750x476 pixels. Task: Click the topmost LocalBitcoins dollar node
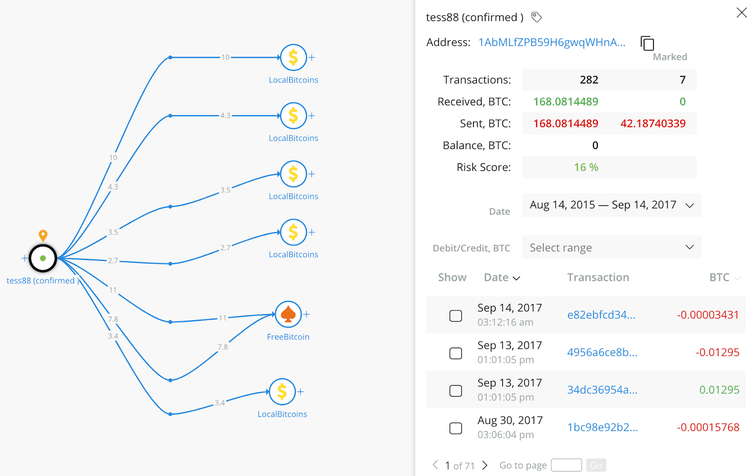pyautogui.click(x=293, y=58)
